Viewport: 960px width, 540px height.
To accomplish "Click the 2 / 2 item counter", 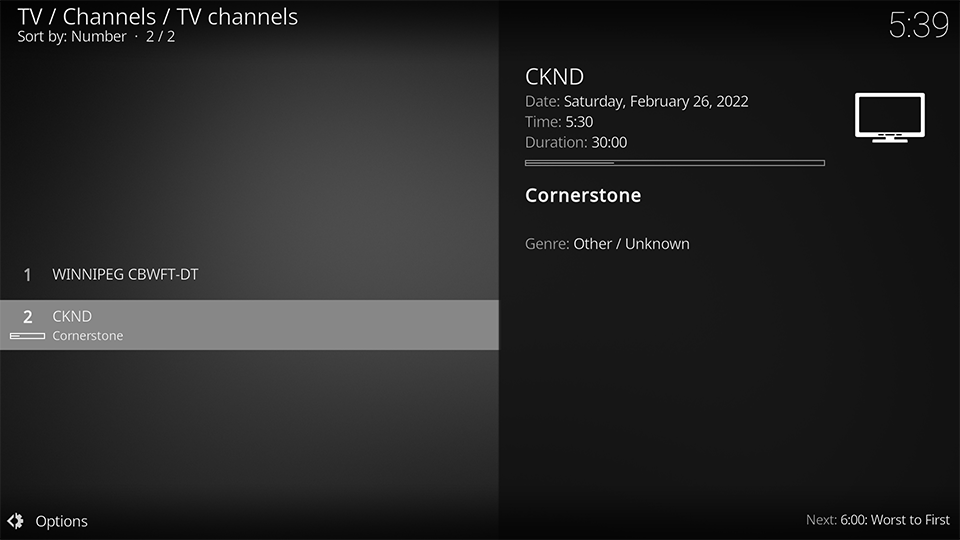I will click(160, 37).
